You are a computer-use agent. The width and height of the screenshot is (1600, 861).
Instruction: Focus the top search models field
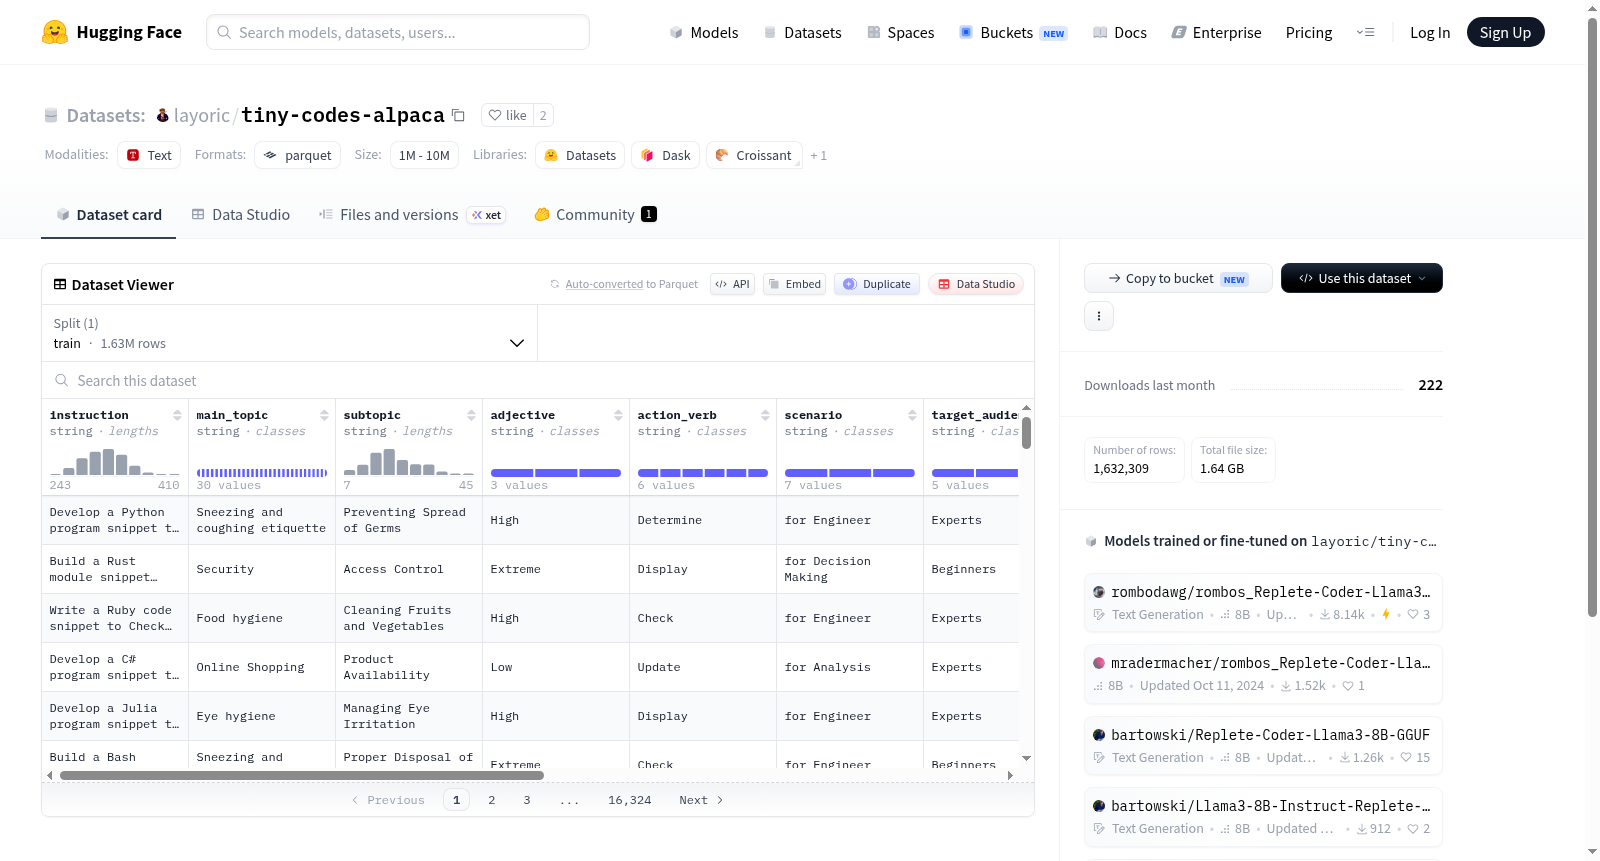pos(398,32)
